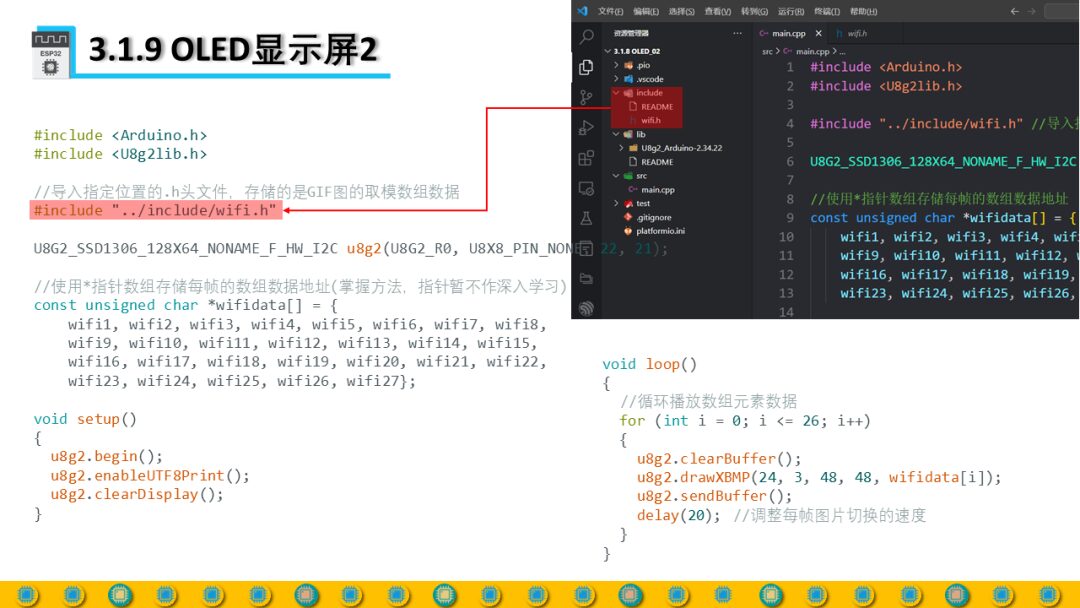Open the Source Control view
The image size is (1080, 608).
[586, 97]
